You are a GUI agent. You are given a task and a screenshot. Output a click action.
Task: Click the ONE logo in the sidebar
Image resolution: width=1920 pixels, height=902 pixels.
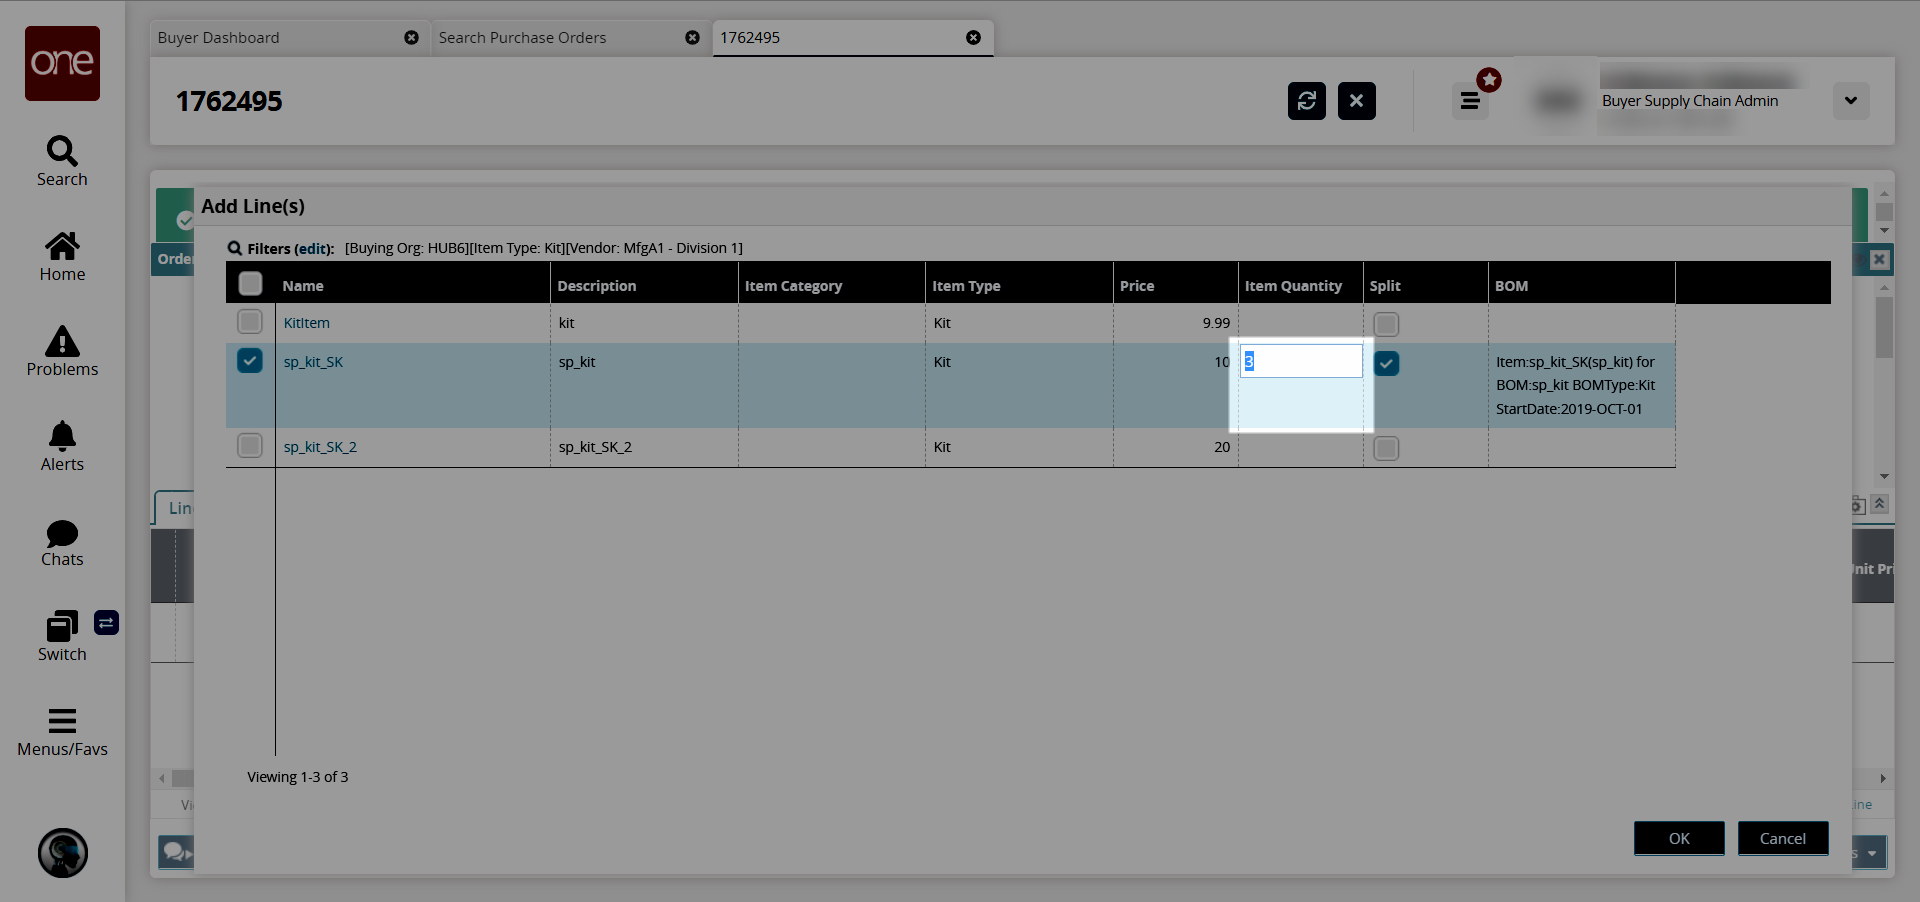[x=62, y=63]
